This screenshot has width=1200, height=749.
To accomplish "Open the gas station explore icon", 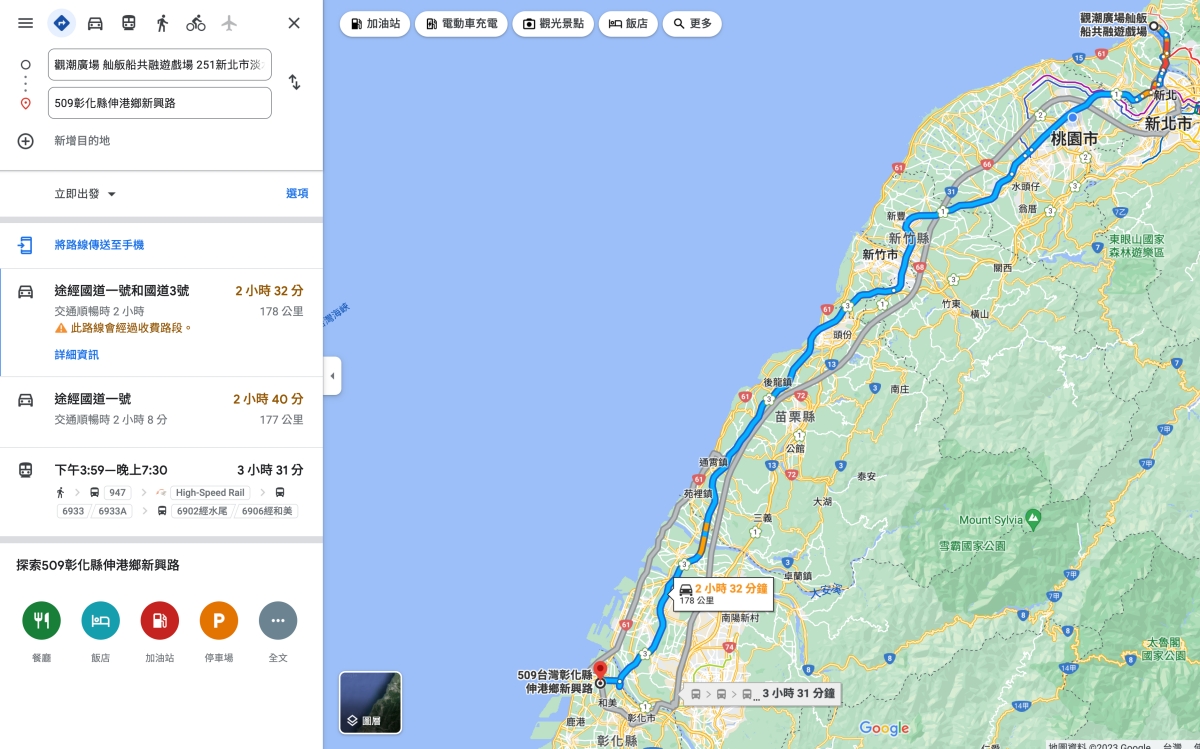I will 160,621.
